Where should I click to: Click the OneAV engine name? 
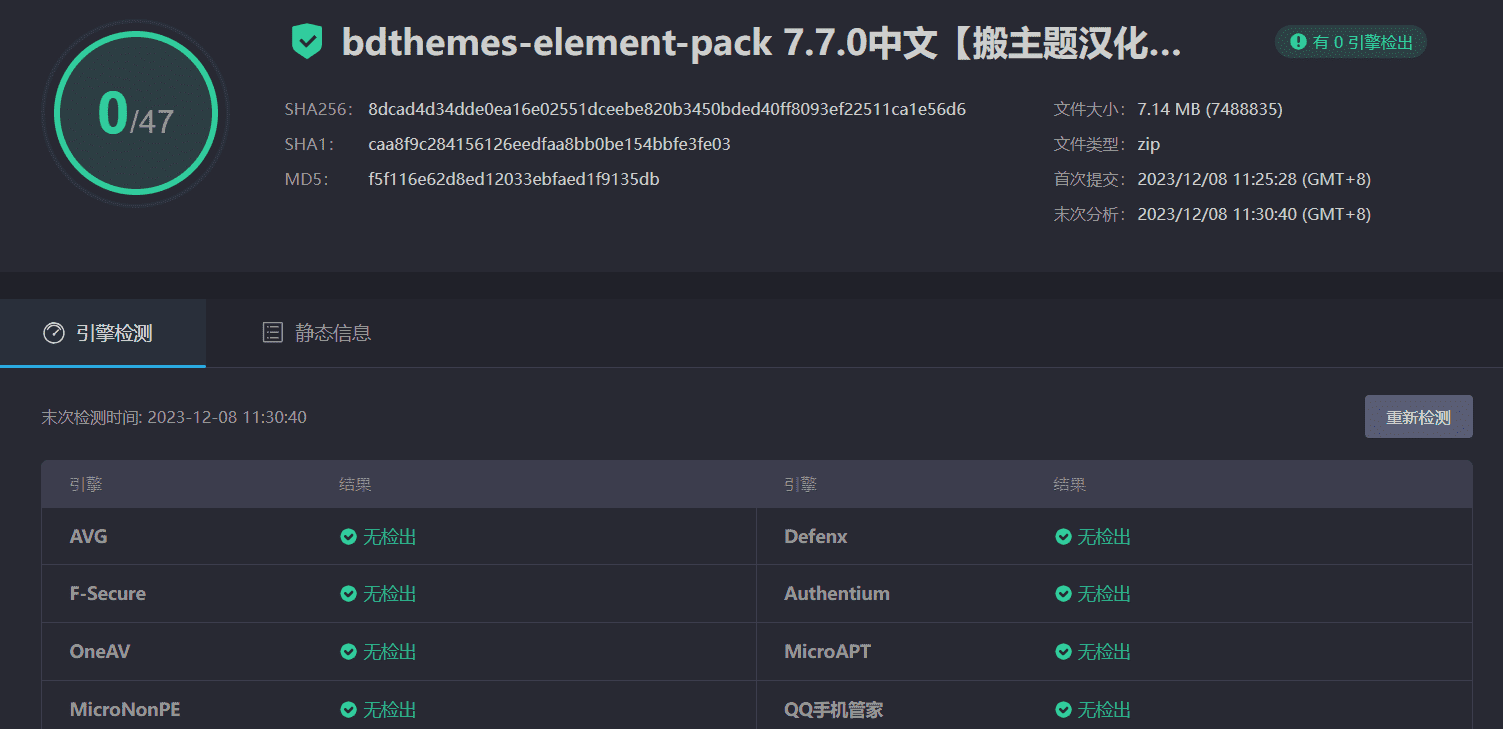pyautogui.click(x=99, y=652)
